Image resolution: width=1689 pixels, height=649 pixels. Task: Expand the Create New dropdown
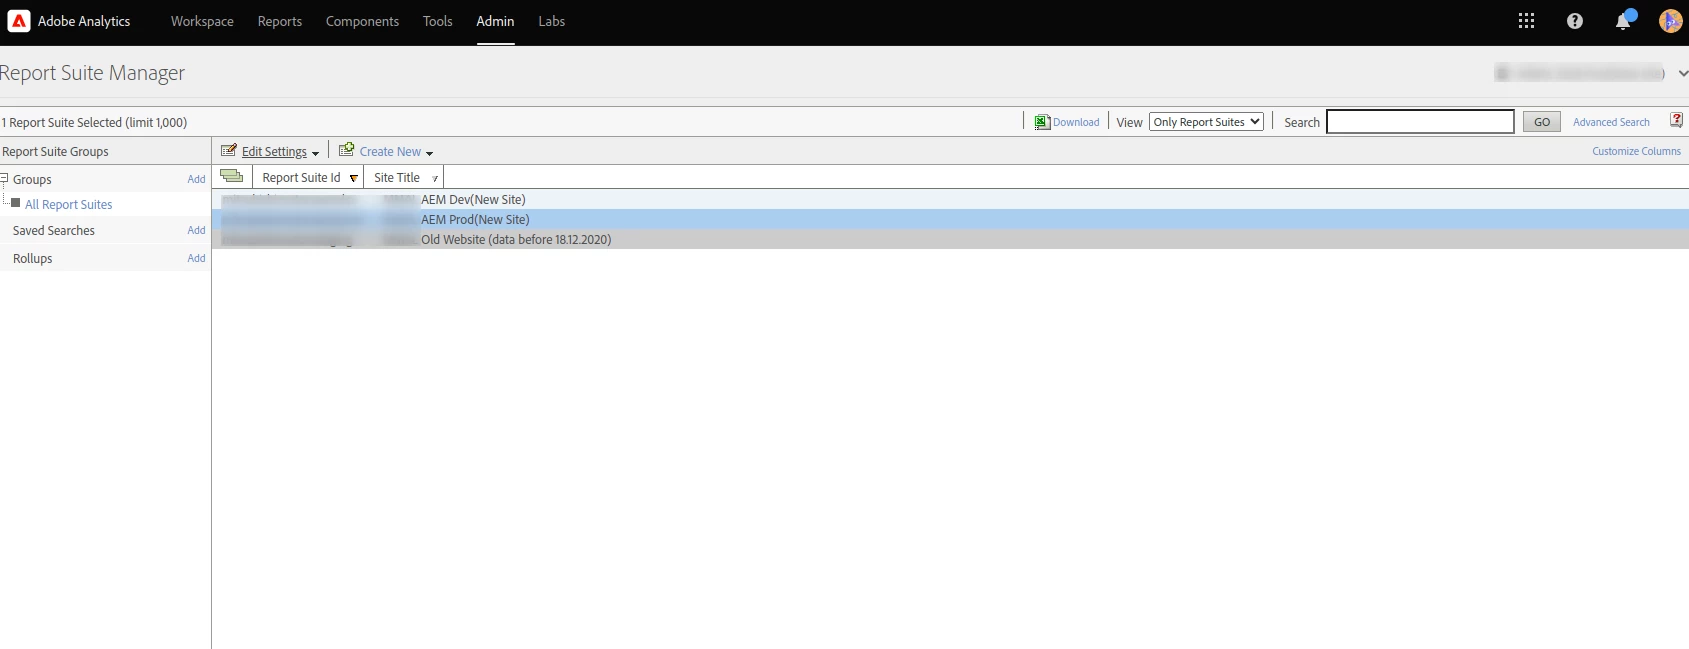click(429, 153)
